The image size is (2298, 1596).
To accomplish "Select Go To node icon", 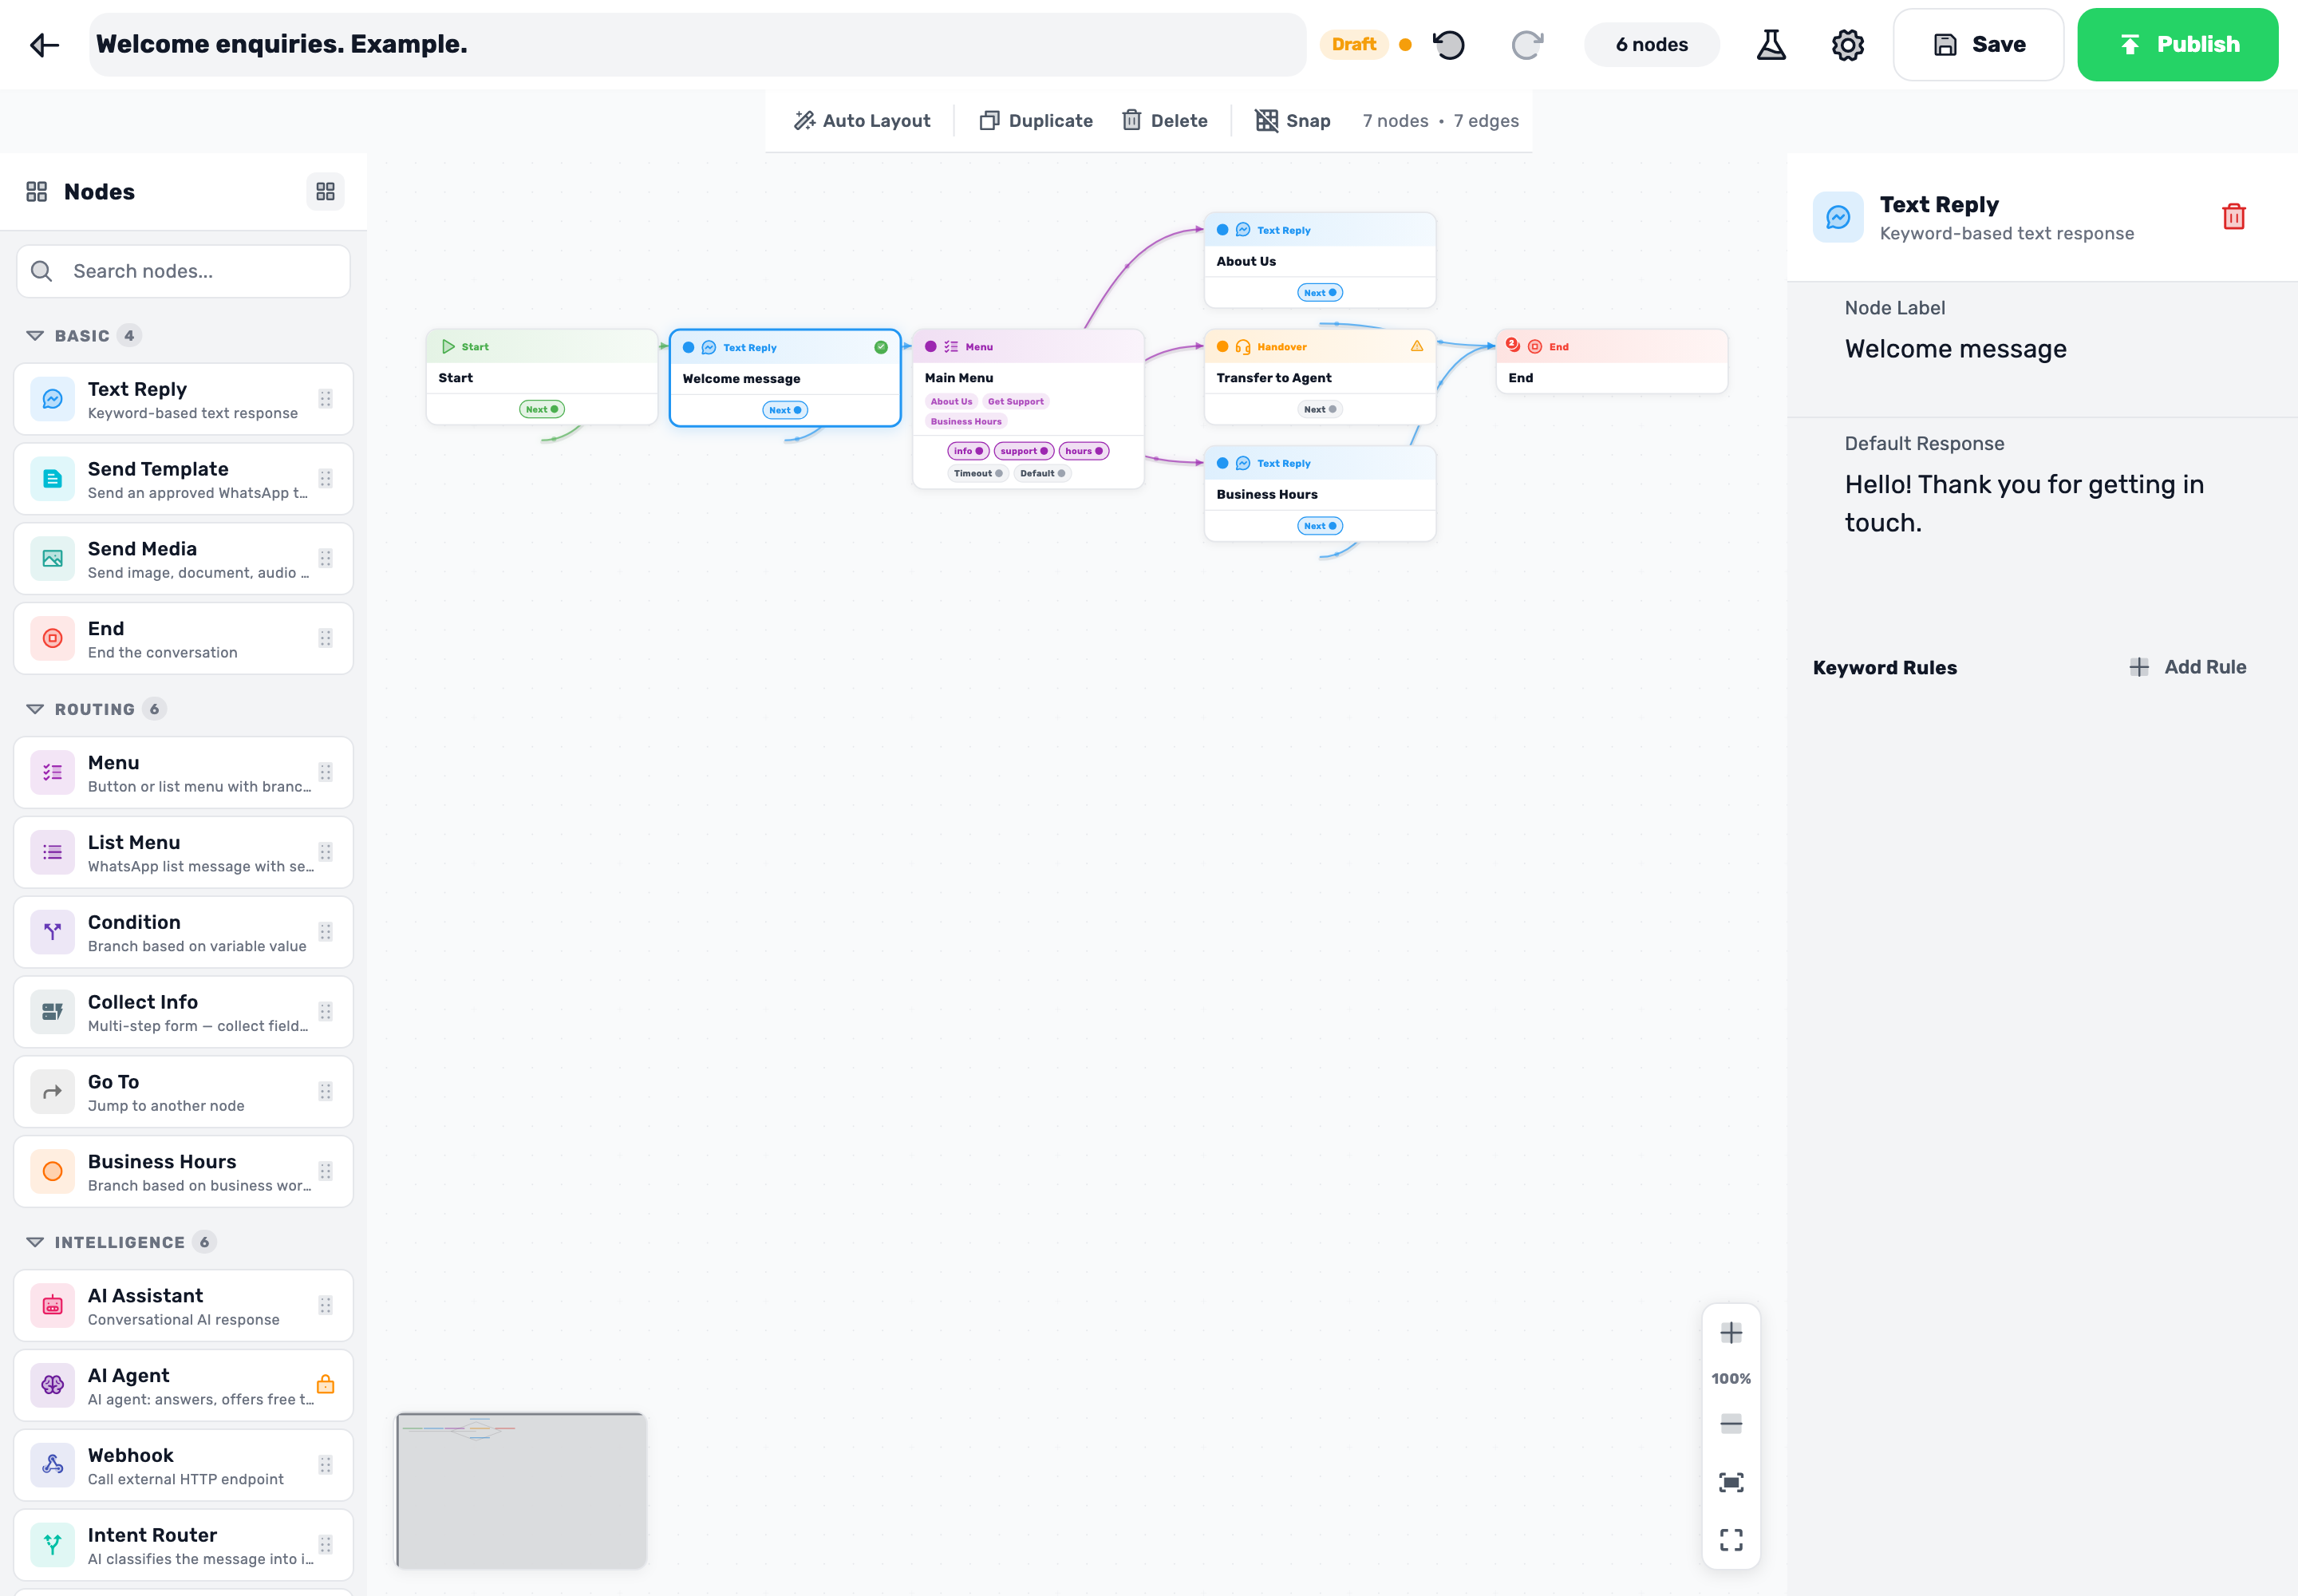I will pyautogui.click(x=53, y=1092).
